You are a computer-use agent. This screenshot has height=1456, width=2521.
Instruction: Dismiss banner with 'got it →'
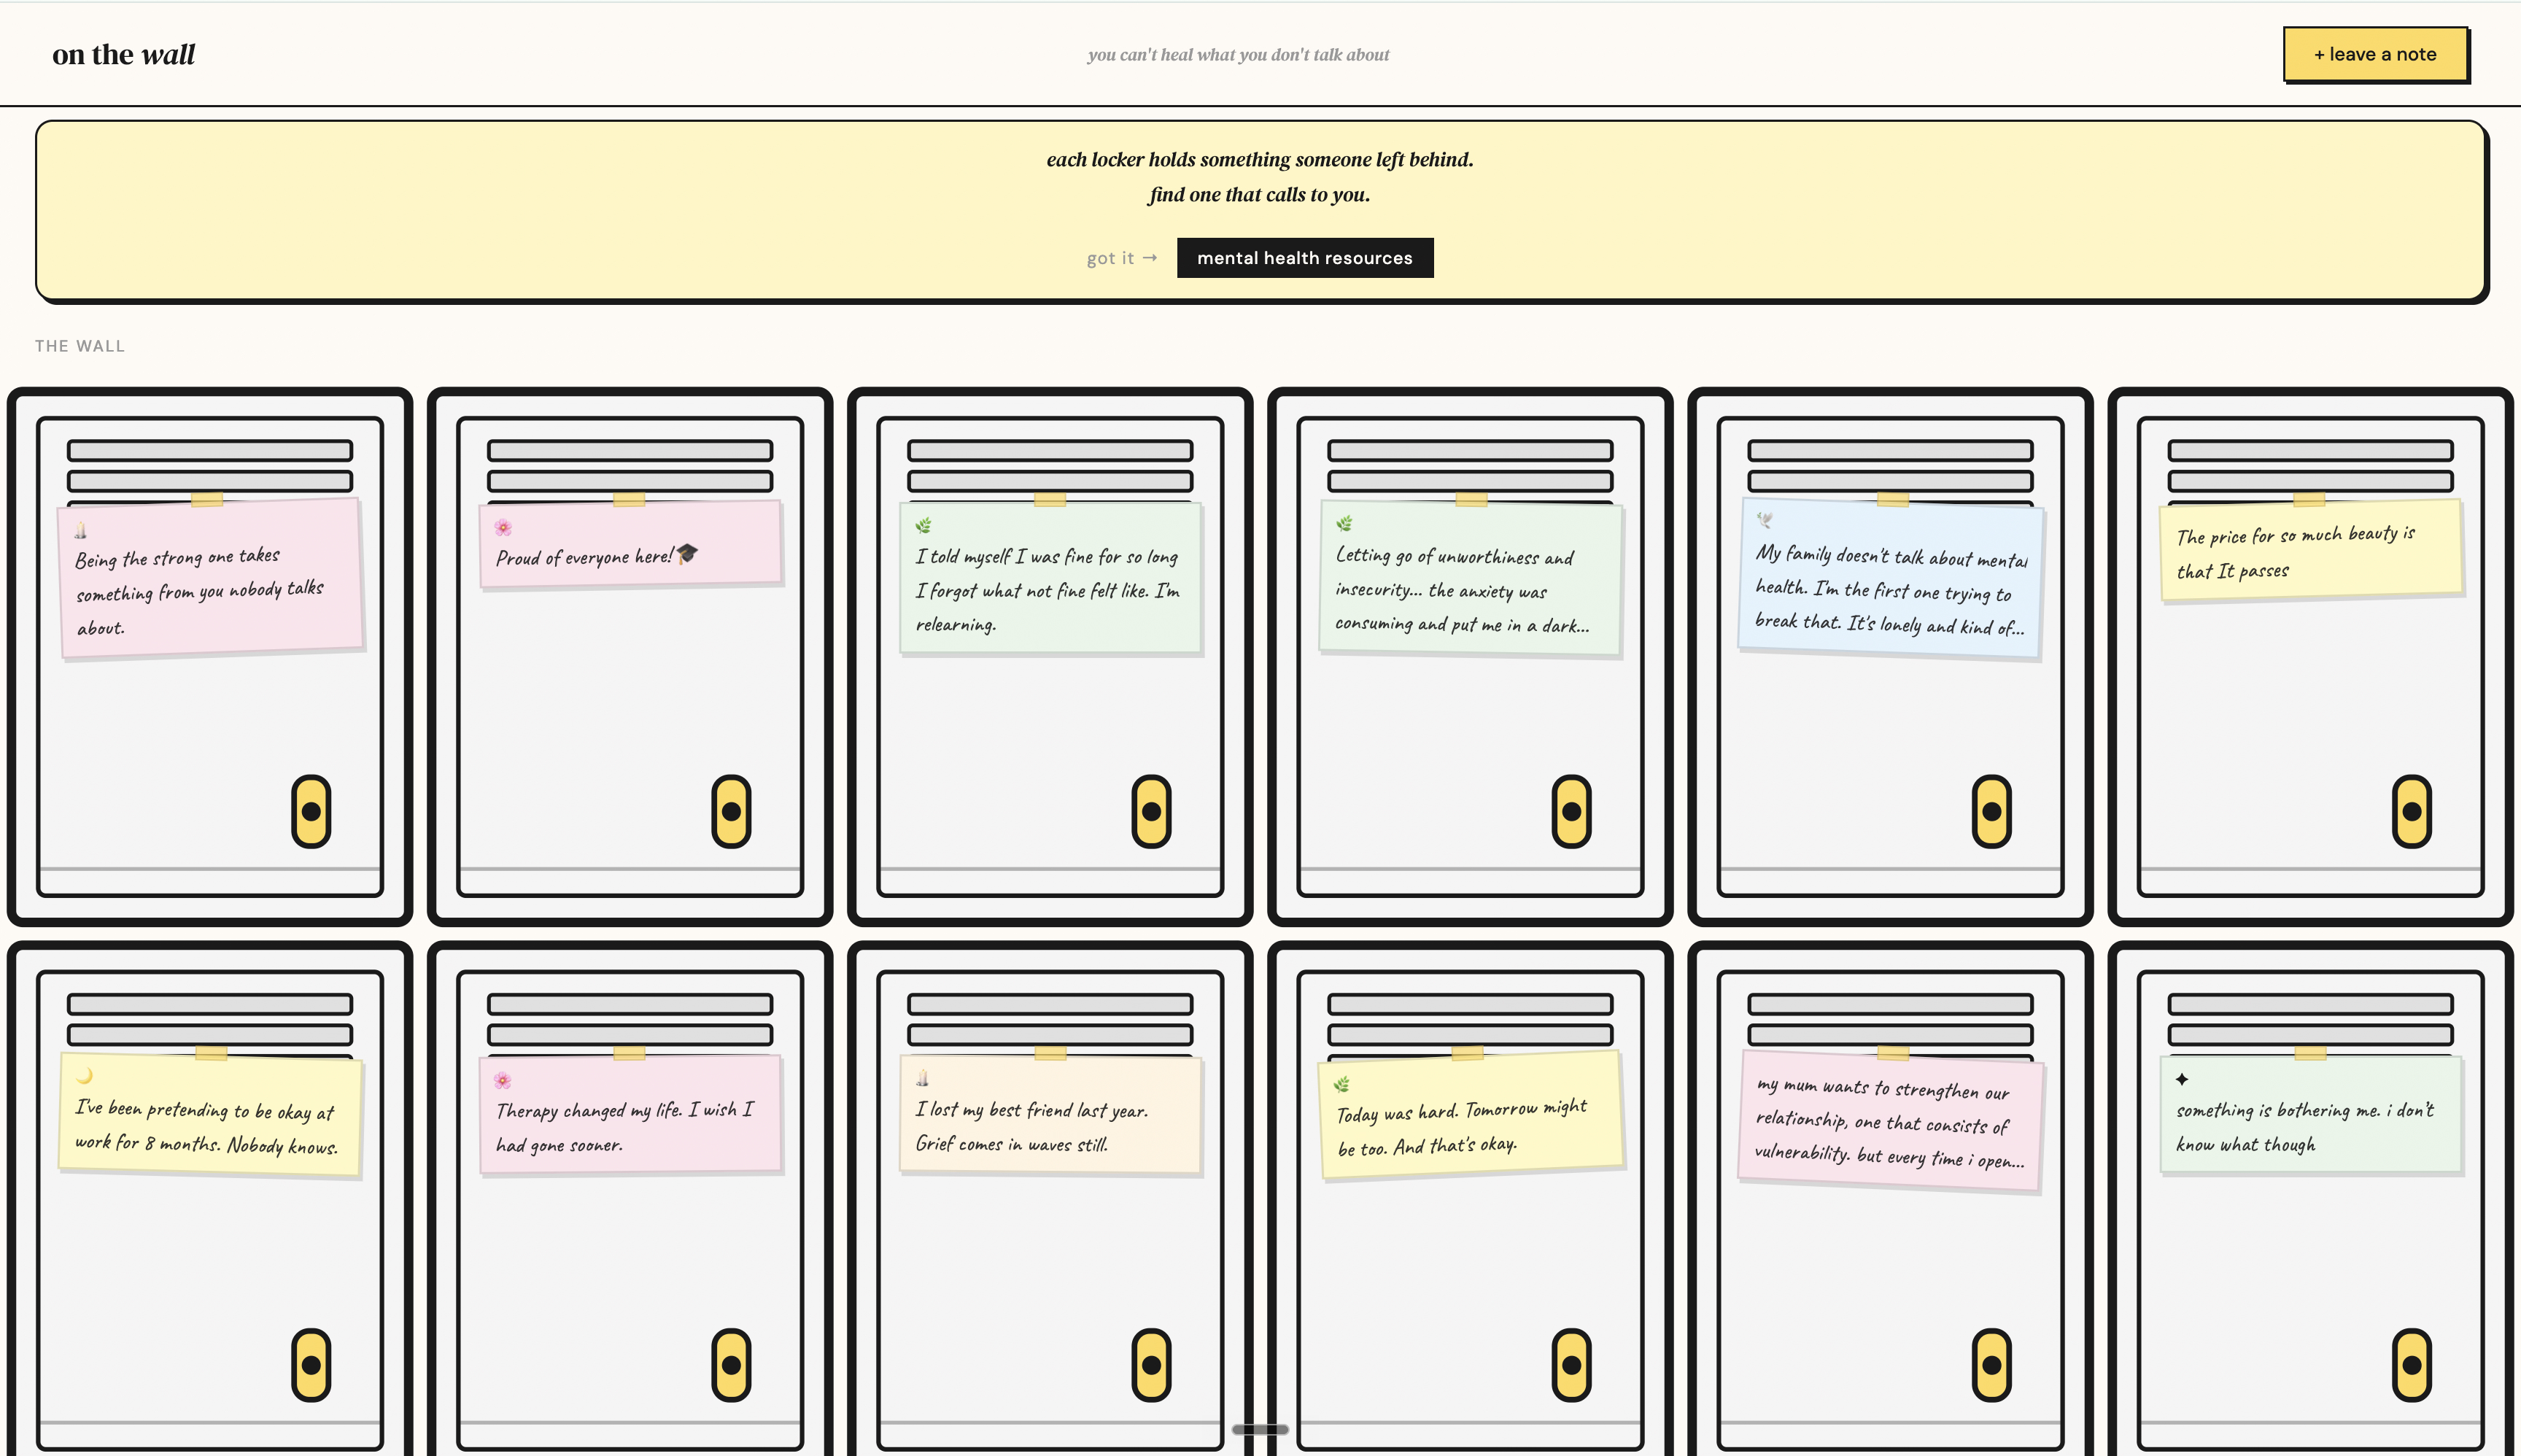pyautogui.click(x=1122, y=258)
